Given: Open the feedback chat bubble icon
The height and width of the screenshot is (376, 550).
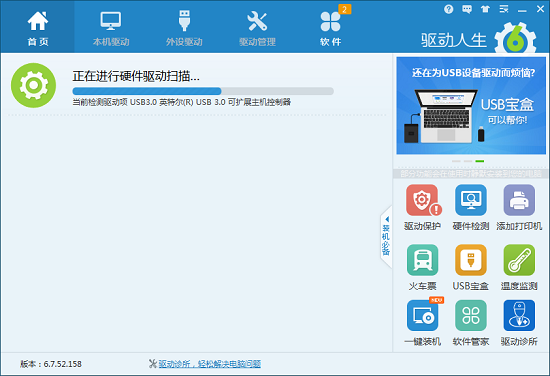Looking at the screenshot, I should pyautogui.click(x=467, y=9).
